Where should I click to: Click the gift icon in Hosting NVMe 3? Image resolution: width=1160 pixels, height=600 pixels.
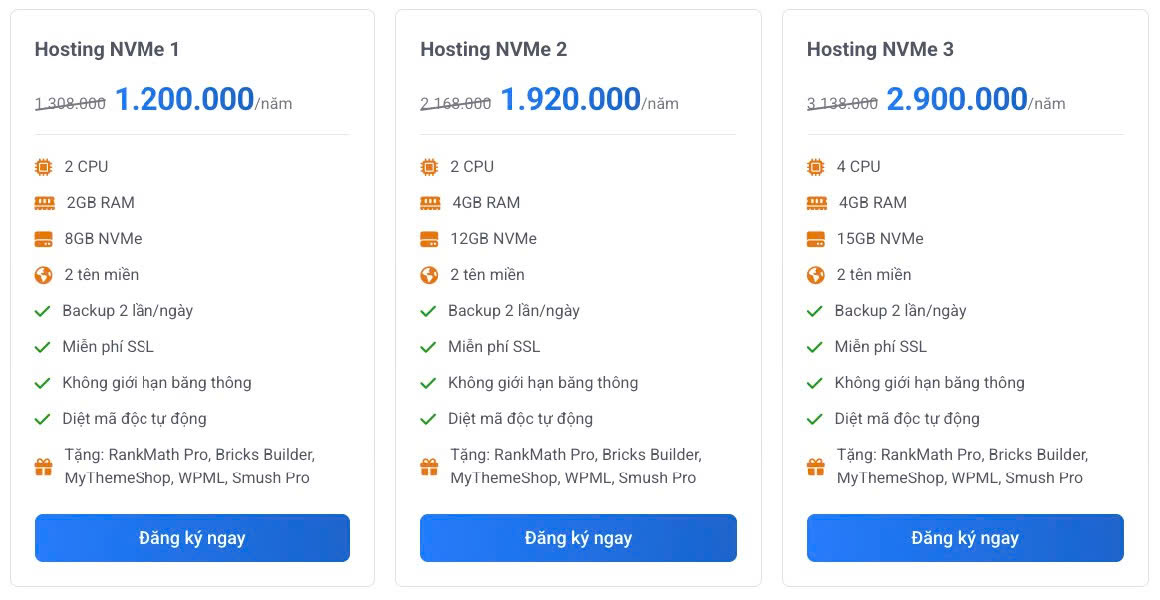click(816, 466)
